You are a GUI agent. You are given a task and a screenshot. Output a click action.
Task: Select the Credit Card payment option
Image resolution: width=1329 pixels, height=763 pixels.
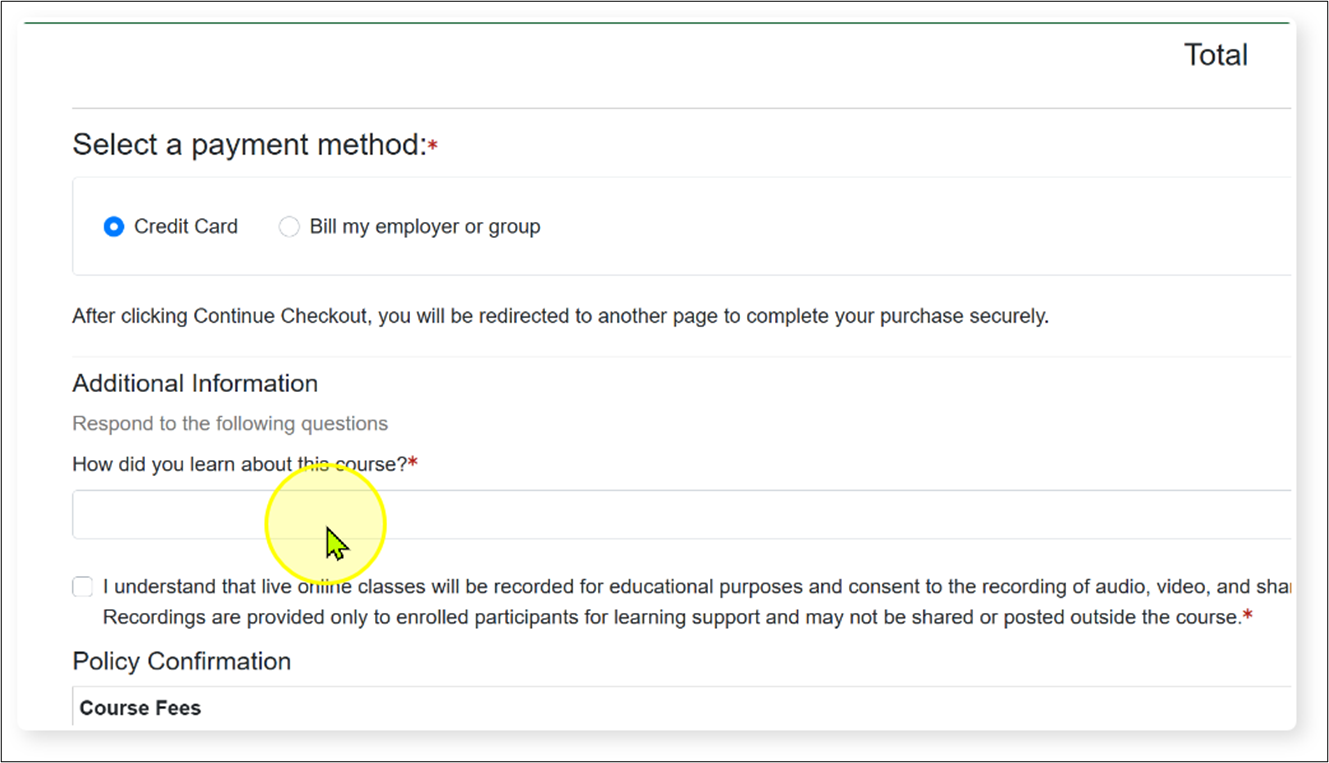pyautogui.click(x=114, y=226)
